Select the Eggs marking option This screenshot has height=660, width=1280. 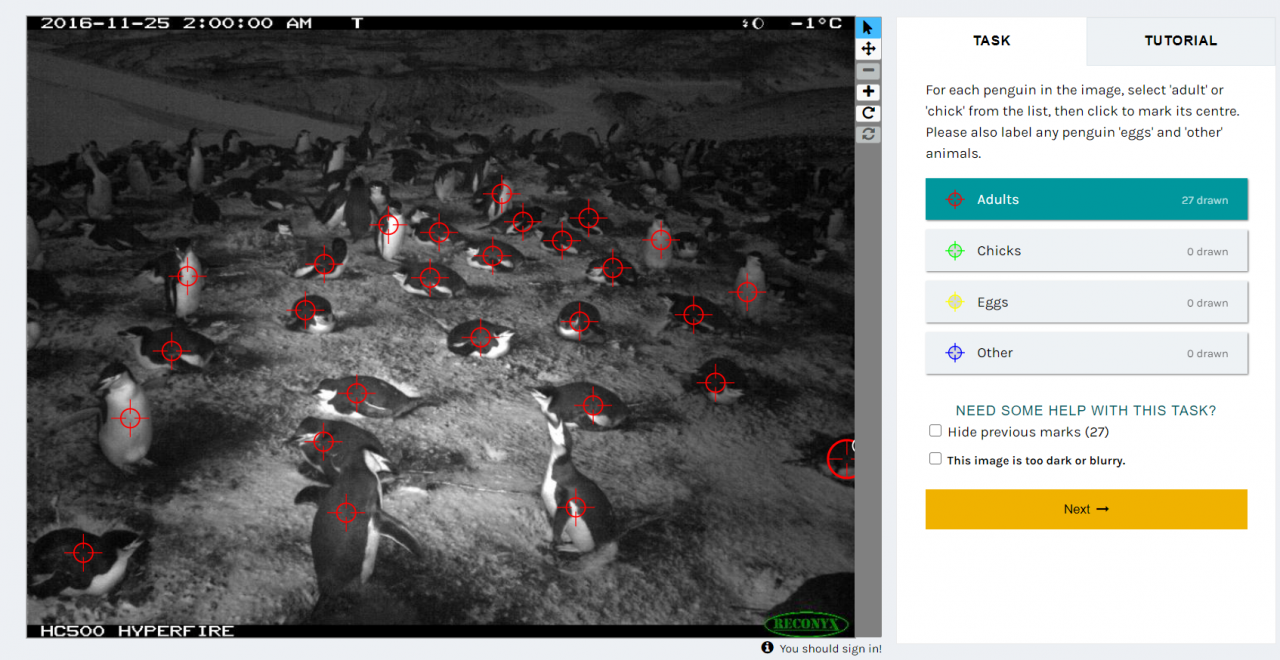pyautogui.click(x=1086, y=302)
